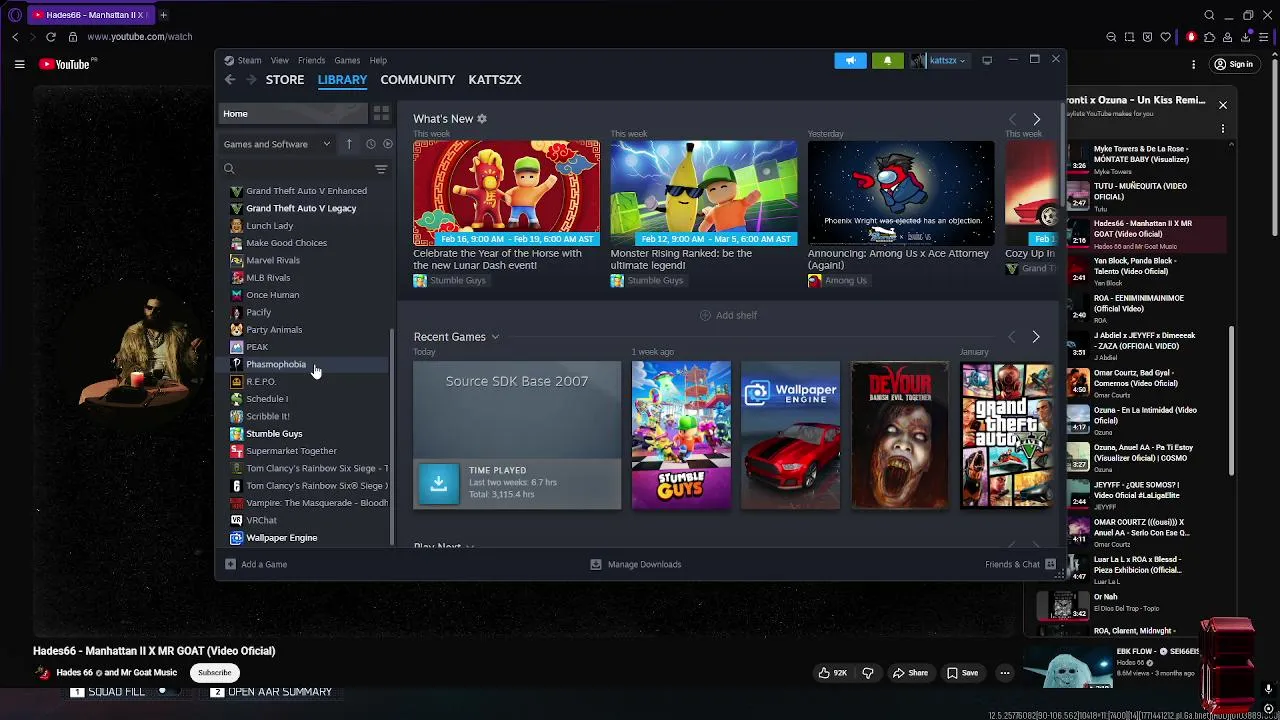
Task: Save the YouTube video to playlist
Action: (x=962, y=673)
